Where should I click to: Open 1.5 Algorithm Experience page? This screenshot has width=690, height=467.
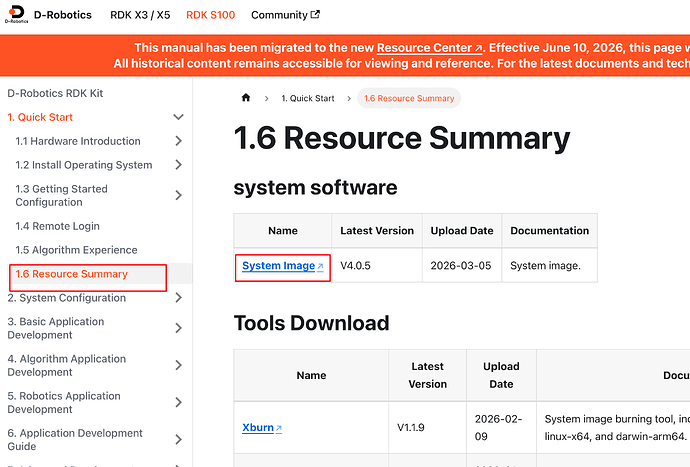[76, 250]
